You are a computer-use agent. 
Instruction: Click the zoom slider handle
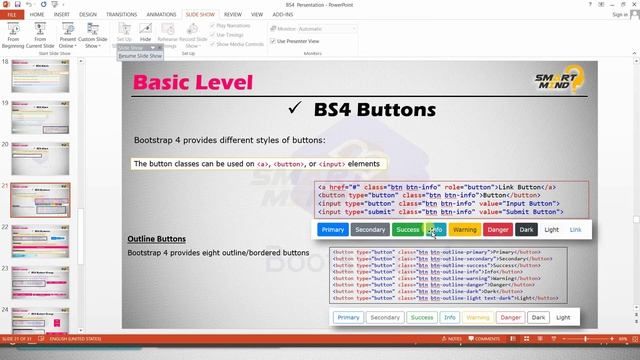pyautogui.click(x=585, y=339)
